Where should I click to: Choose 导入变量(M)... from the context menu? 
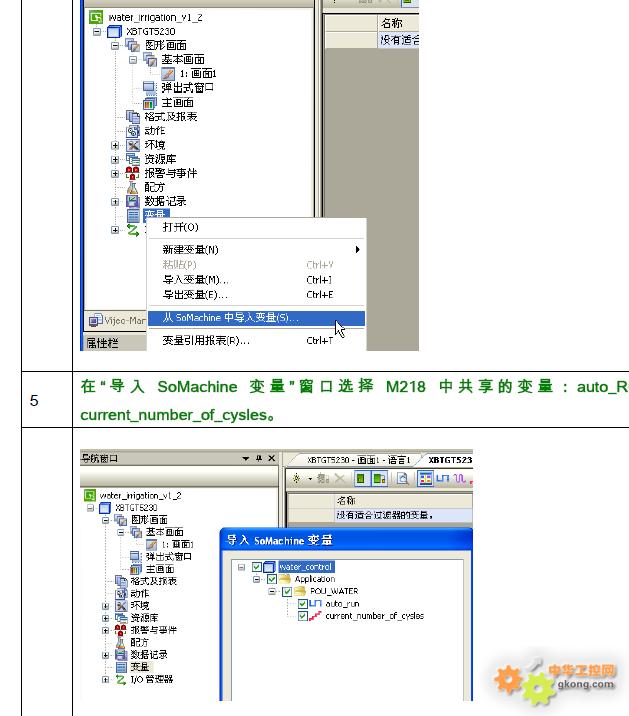256,279
